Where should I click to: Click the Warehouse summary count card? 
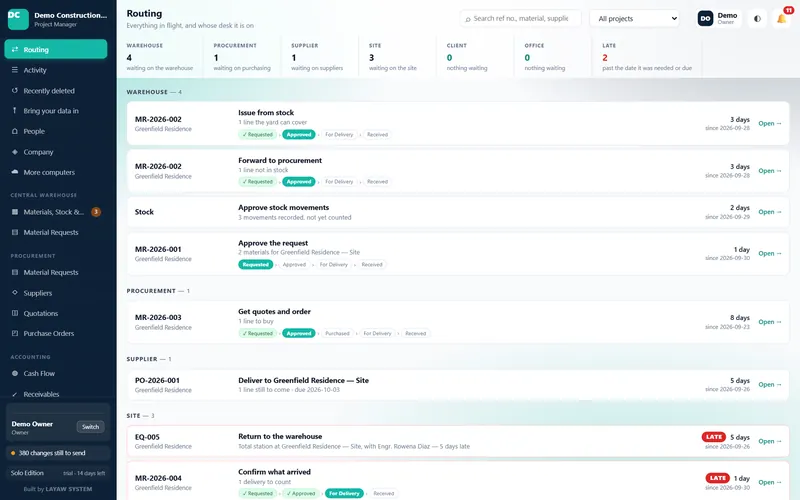click(x=160, y=57)
